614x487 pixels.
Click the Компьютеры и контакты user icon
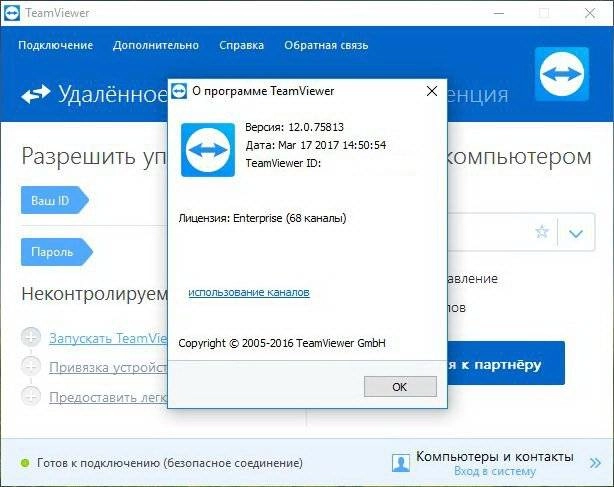tap(401, 463)
